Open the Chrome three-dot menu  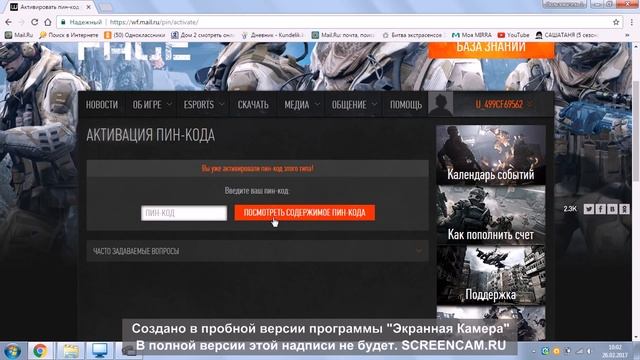632,22
